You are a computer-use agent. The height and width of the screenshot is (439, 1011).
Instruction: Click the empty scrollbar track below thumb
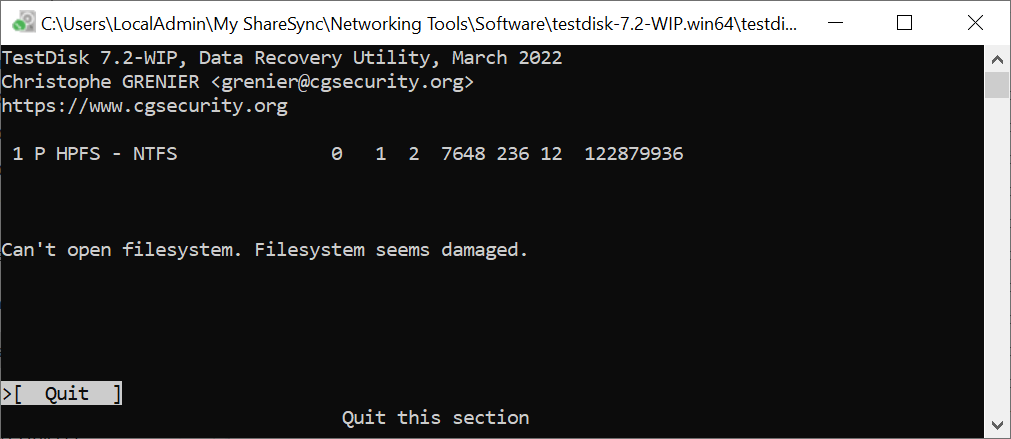(x=997, y=255)
